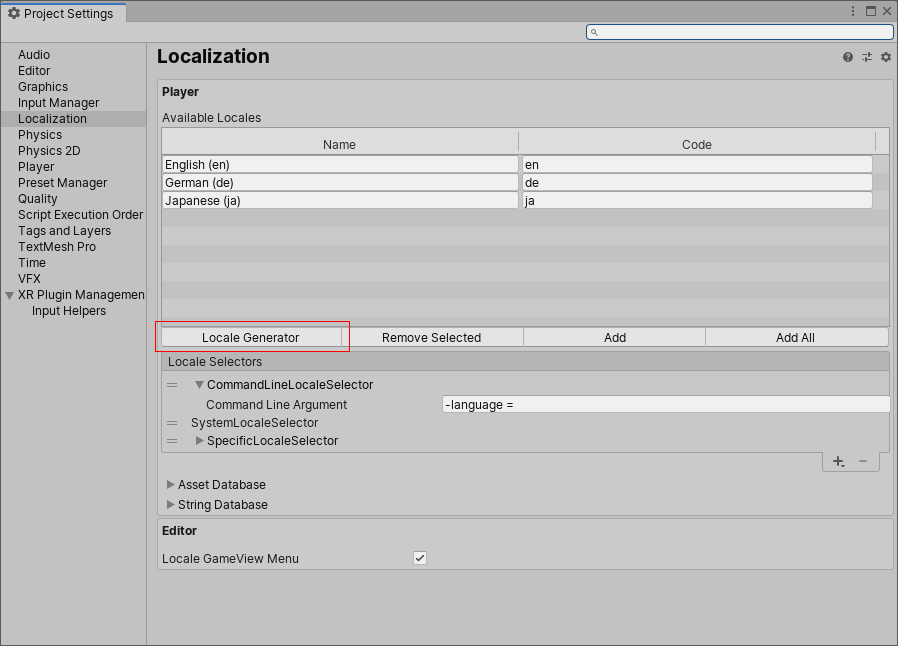The height and width of the screenshot is (646, 898).
Task: Open the settings presets sliders icon
Action: [866, 57]
